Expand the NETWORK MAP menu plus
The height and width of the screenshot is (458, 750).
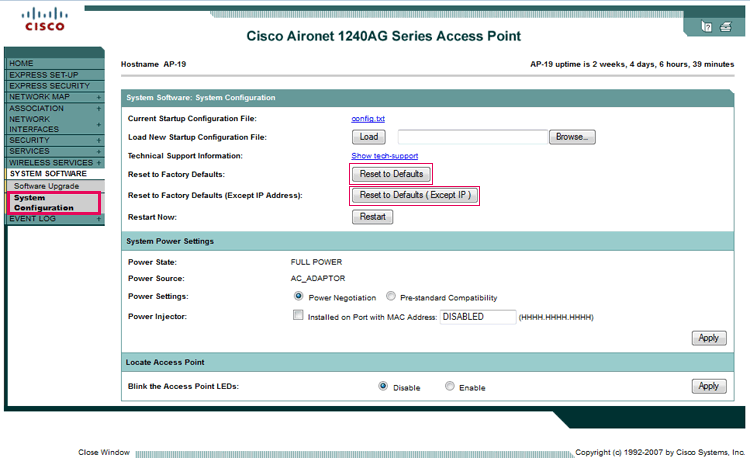[x=99, y=97]
